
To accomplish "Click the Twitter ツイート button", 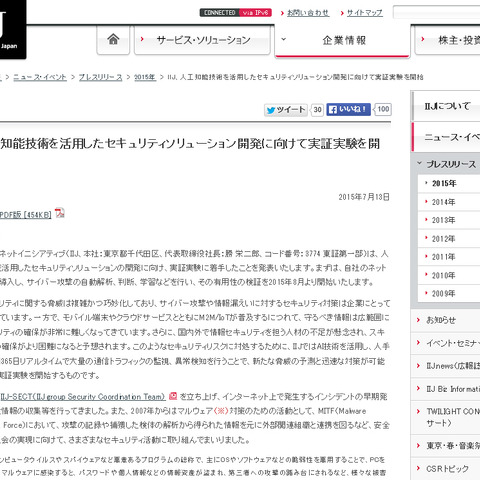I will [286, 110].
